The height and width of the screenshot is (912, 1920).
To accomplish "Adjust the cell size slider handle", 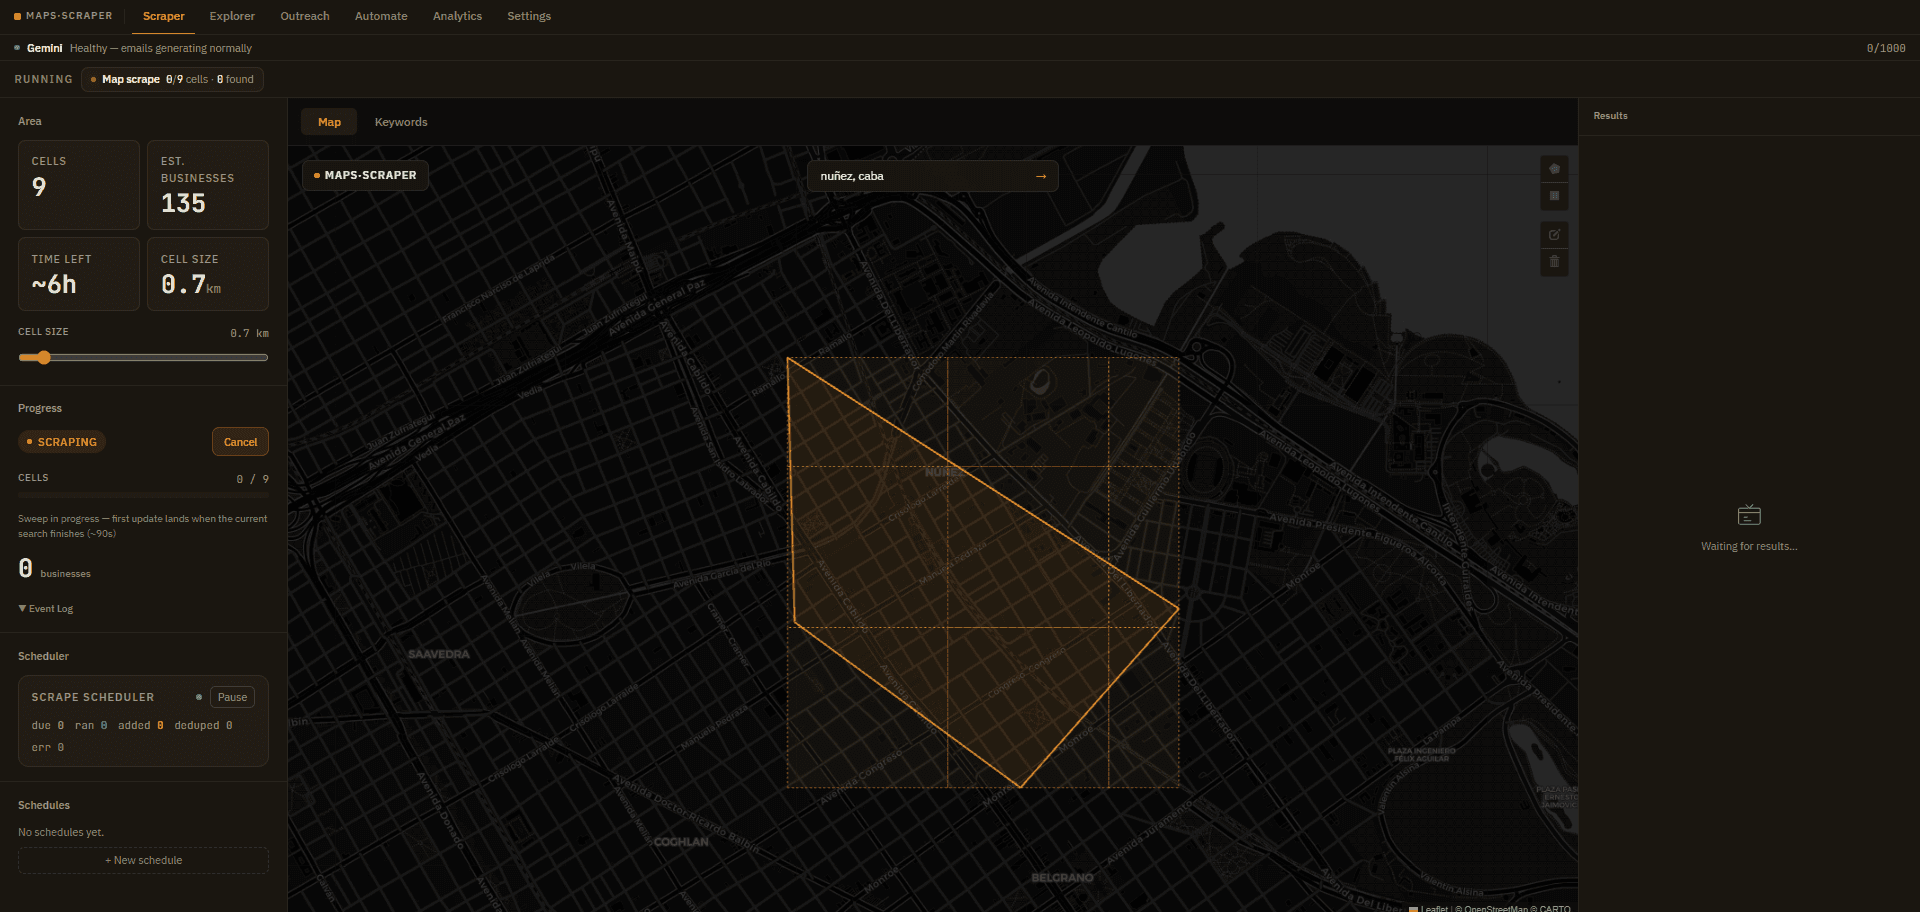I will 43,357.
